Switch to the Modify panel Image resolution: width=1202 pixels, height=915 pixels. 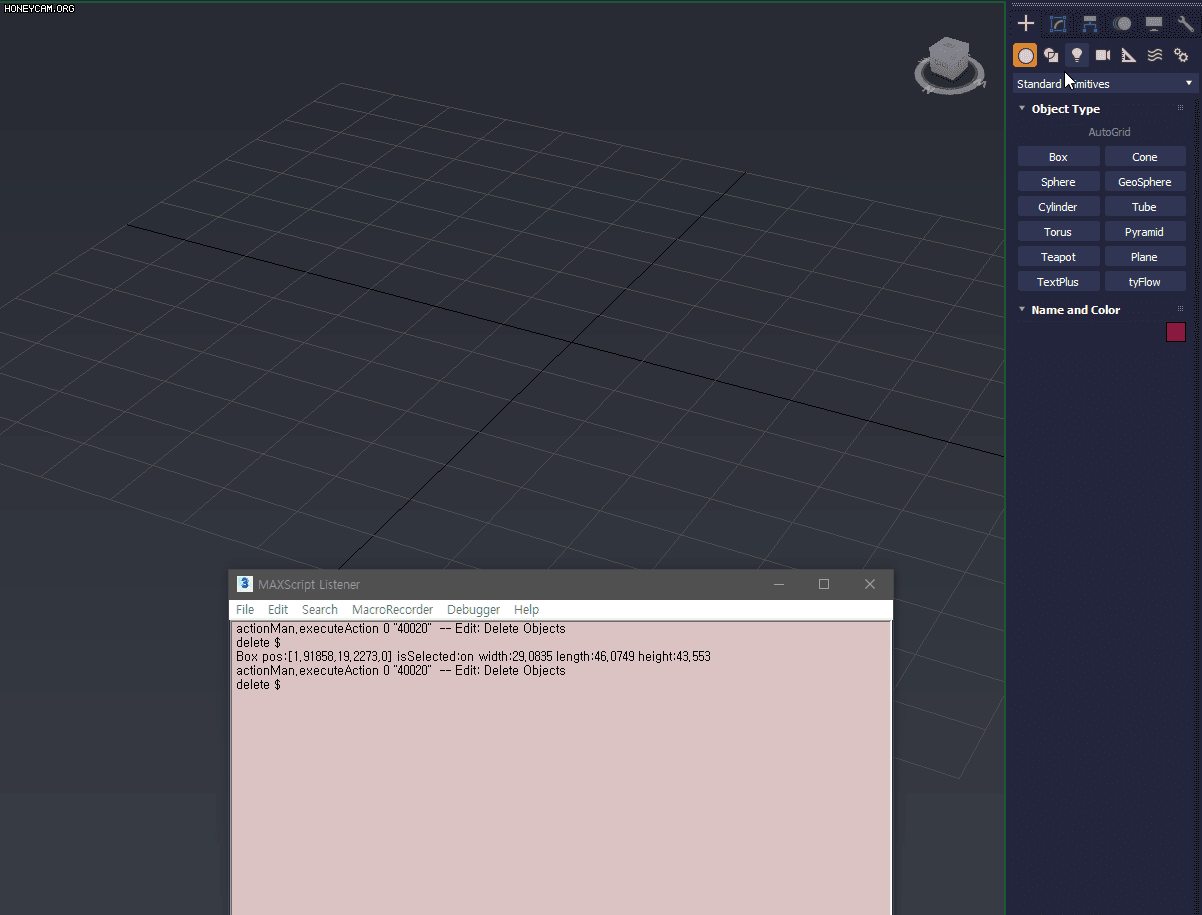[x=1057, y=23]
